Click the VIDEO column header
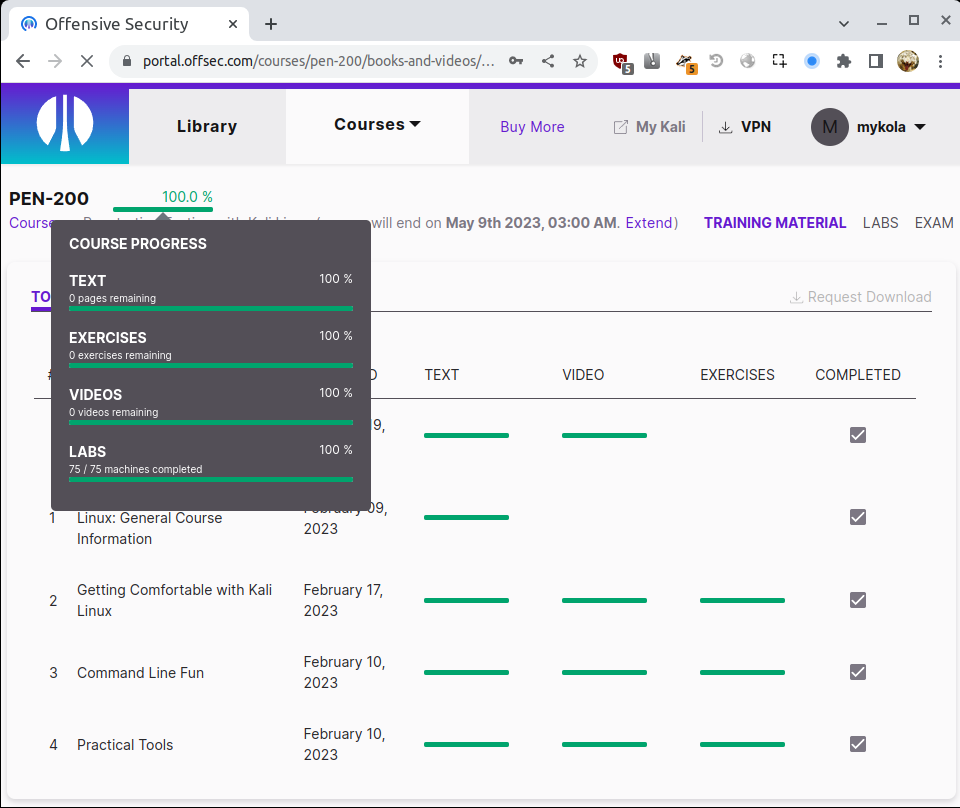 coord(583,375)
